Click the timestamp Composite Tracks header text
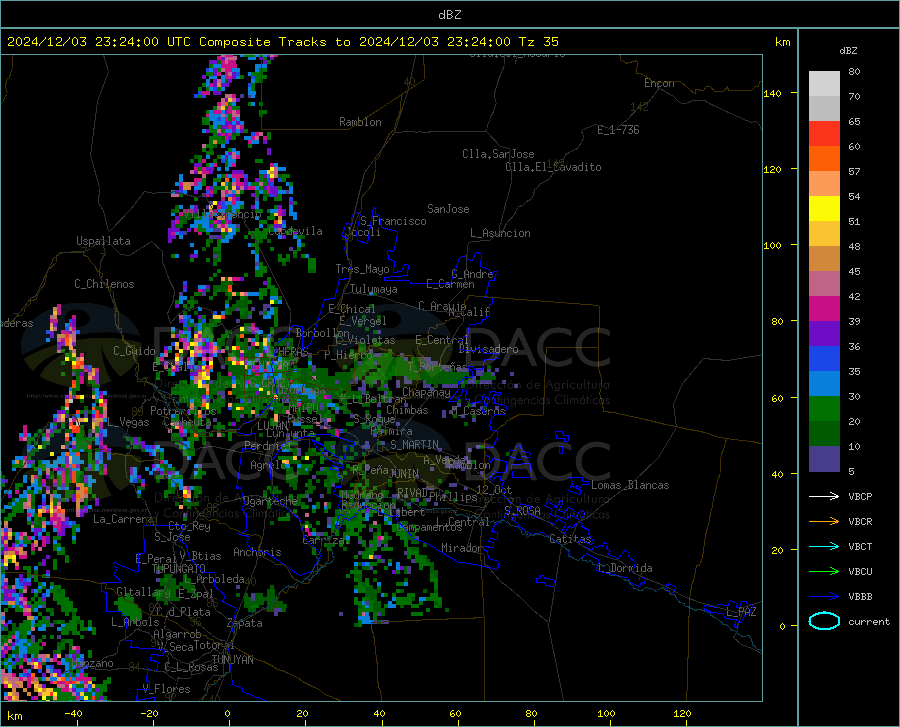 (x=282, y=42)
